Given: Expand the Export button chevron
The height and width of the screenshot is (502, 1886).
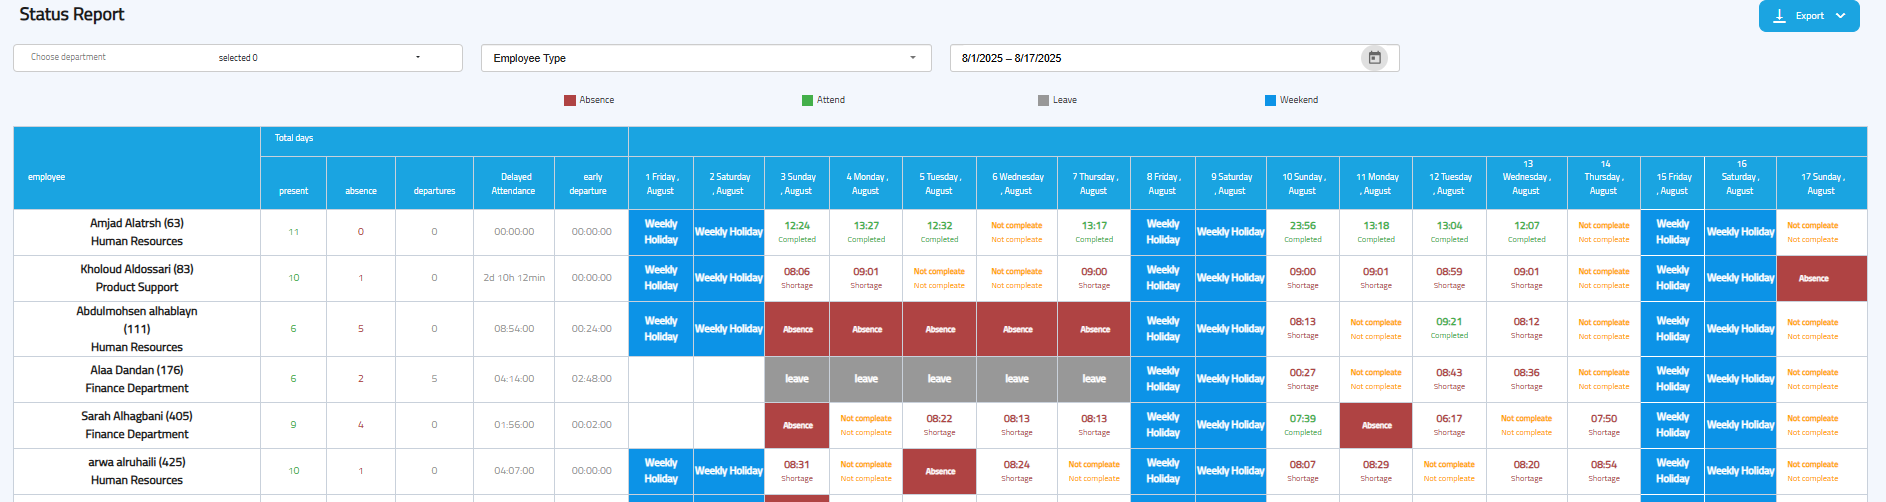Looking at the screenshot, I should 1840,16.
